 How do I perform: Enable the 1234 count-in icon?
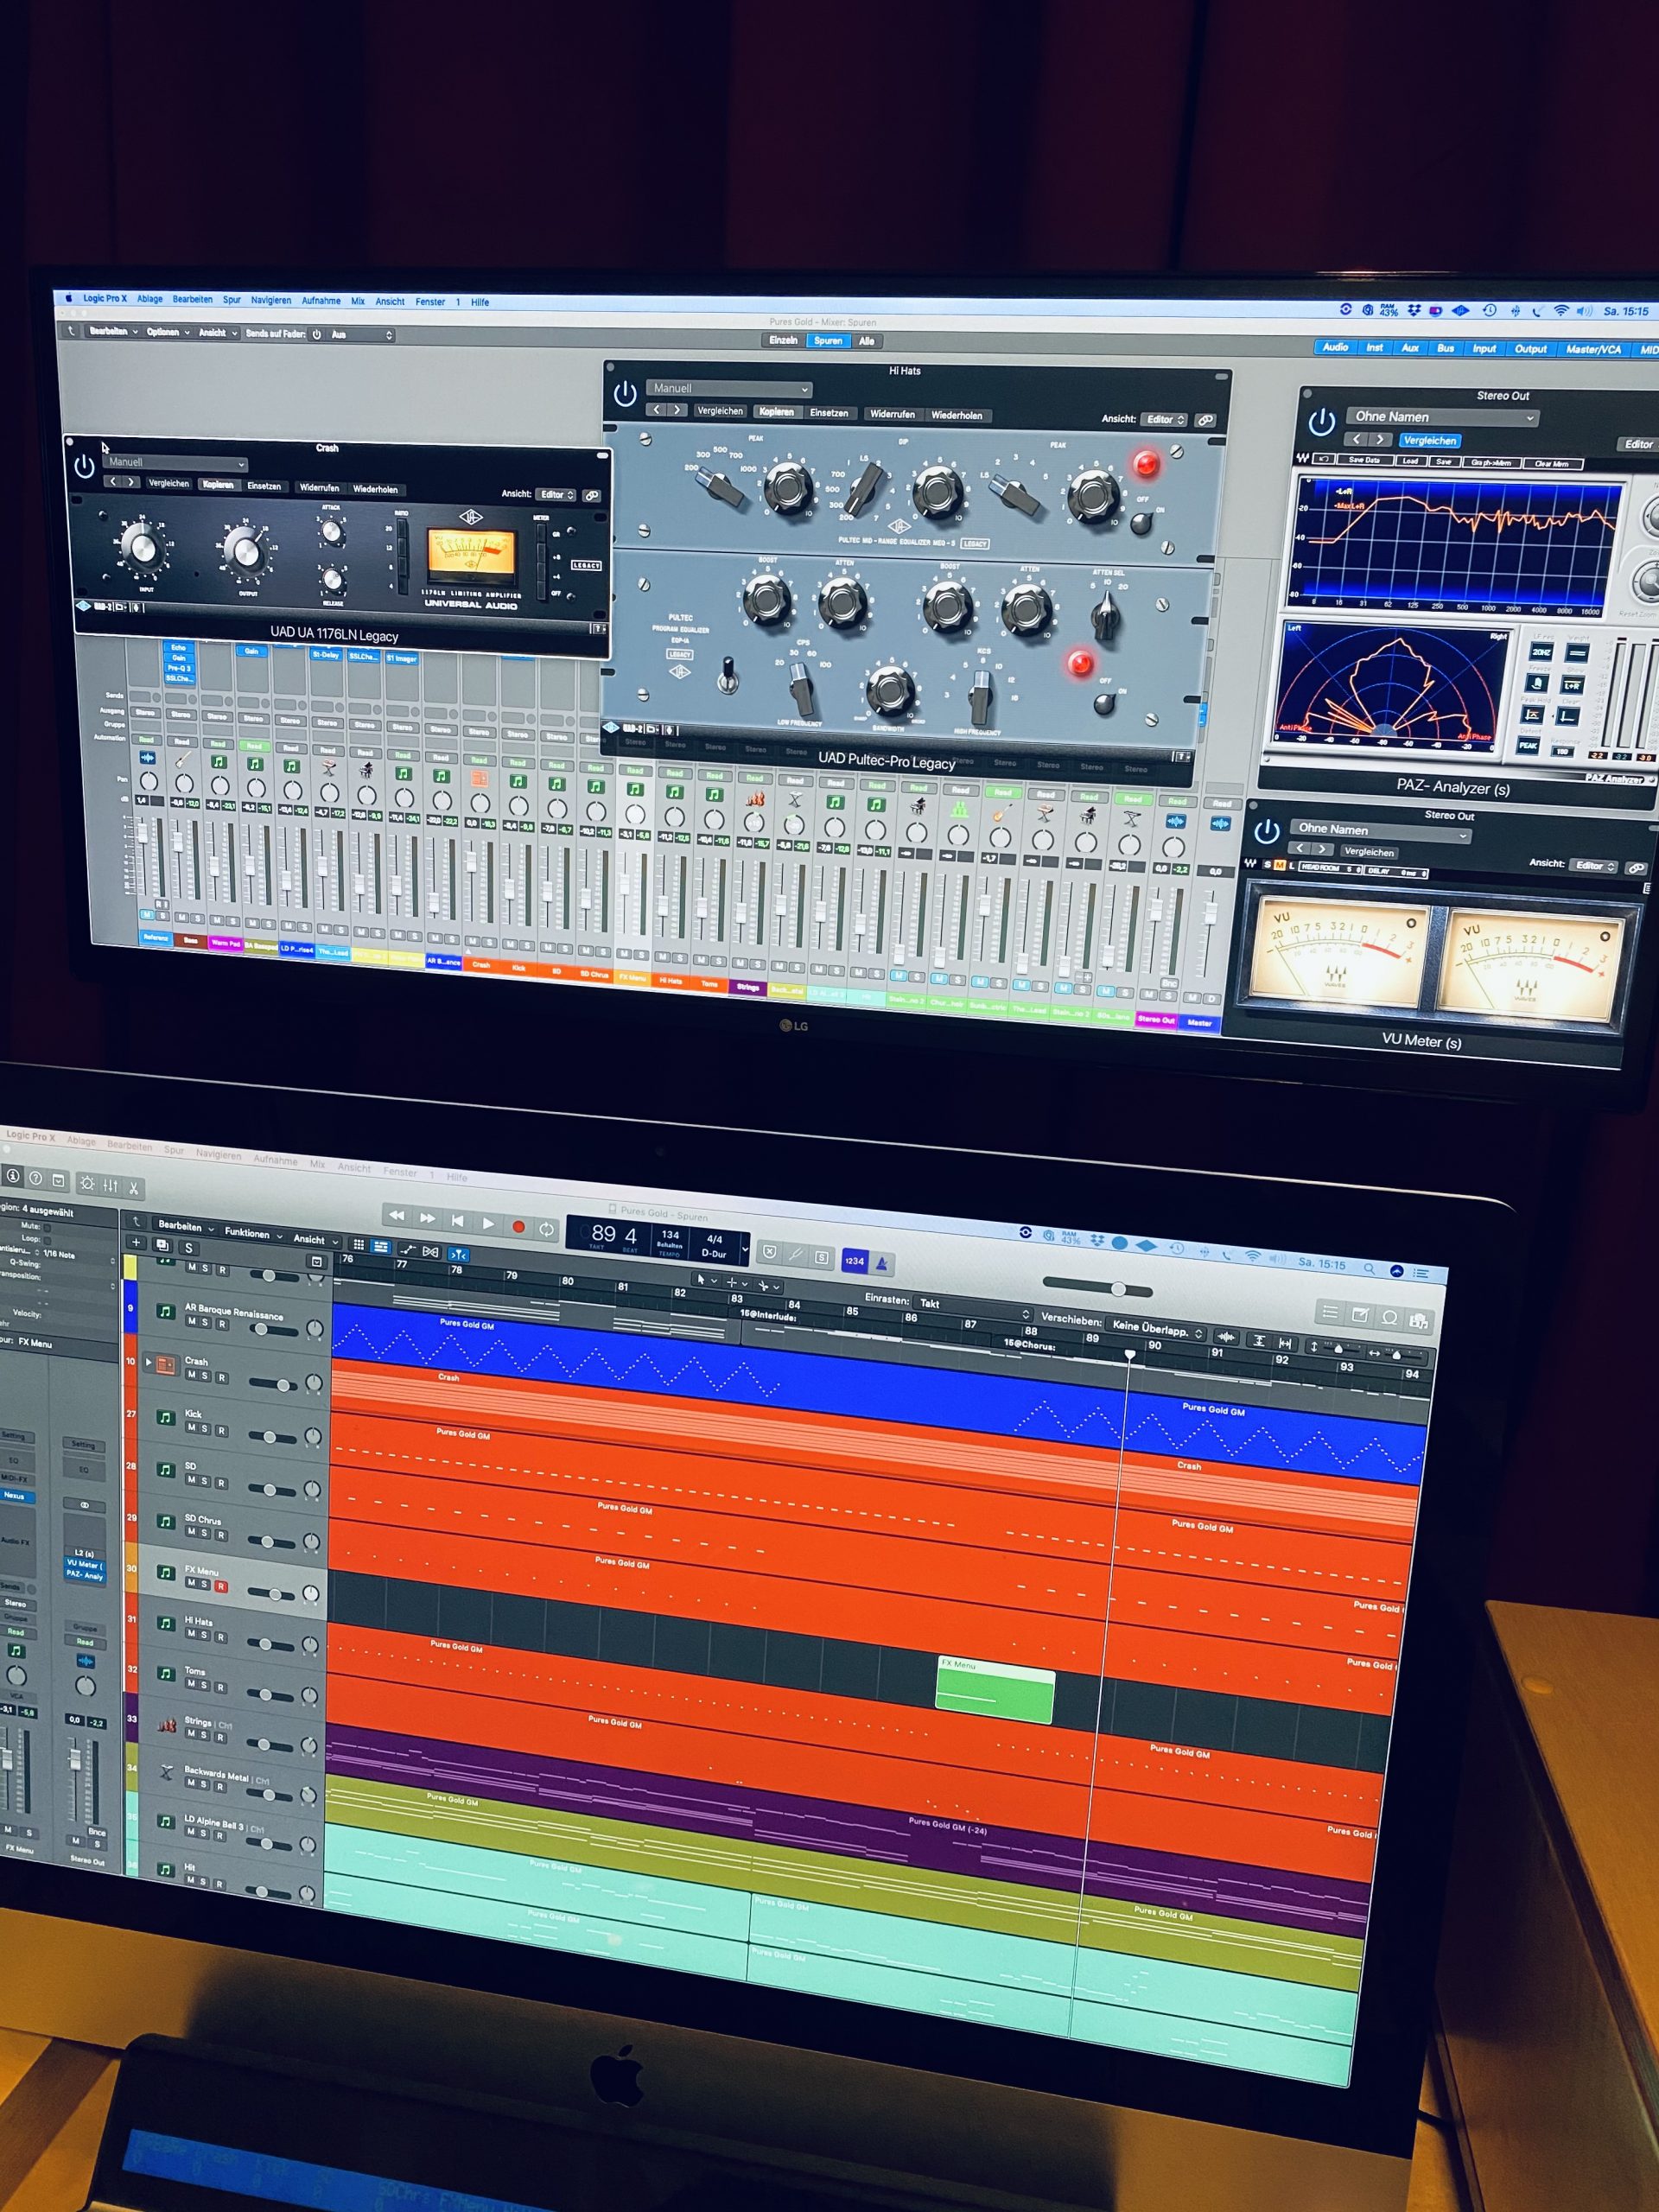point(855,1261)
